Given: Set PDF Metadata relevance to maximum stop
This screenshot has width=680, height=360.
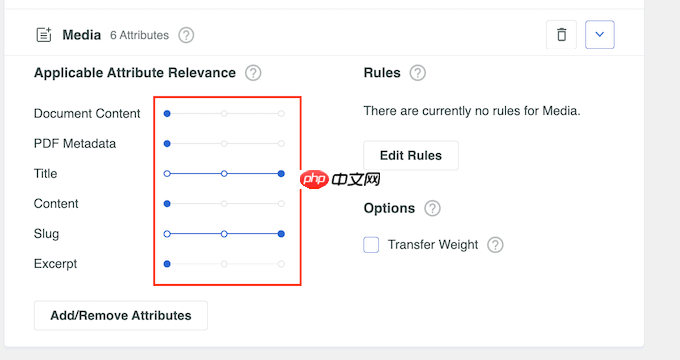Looking at the screenshot, I should (281, 144).
